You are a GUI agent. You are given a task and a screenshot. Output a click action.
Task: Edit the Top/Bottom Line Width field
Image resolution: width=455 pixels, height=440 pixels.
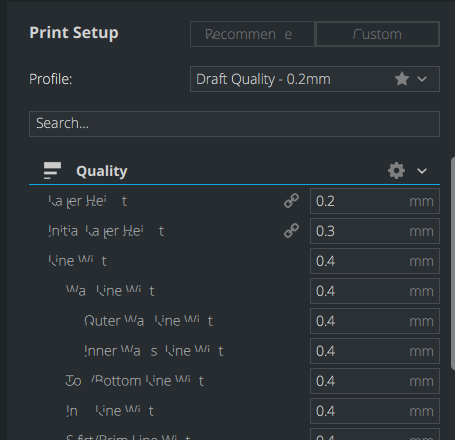pos(375,381)
